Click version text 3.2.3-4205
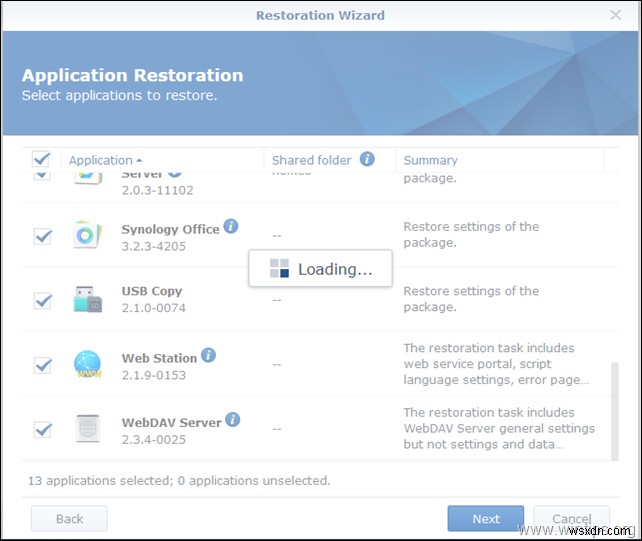642x541 pixels. pos(154,246)
